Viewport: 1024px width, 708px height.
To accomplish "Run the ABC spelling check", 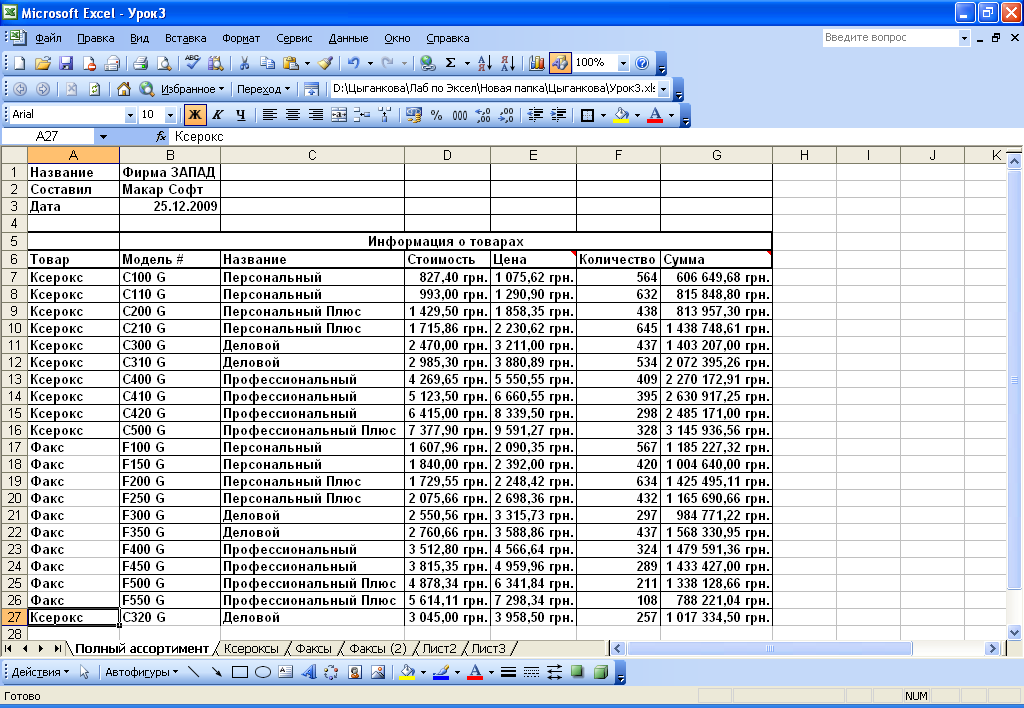I will (193, 63).
